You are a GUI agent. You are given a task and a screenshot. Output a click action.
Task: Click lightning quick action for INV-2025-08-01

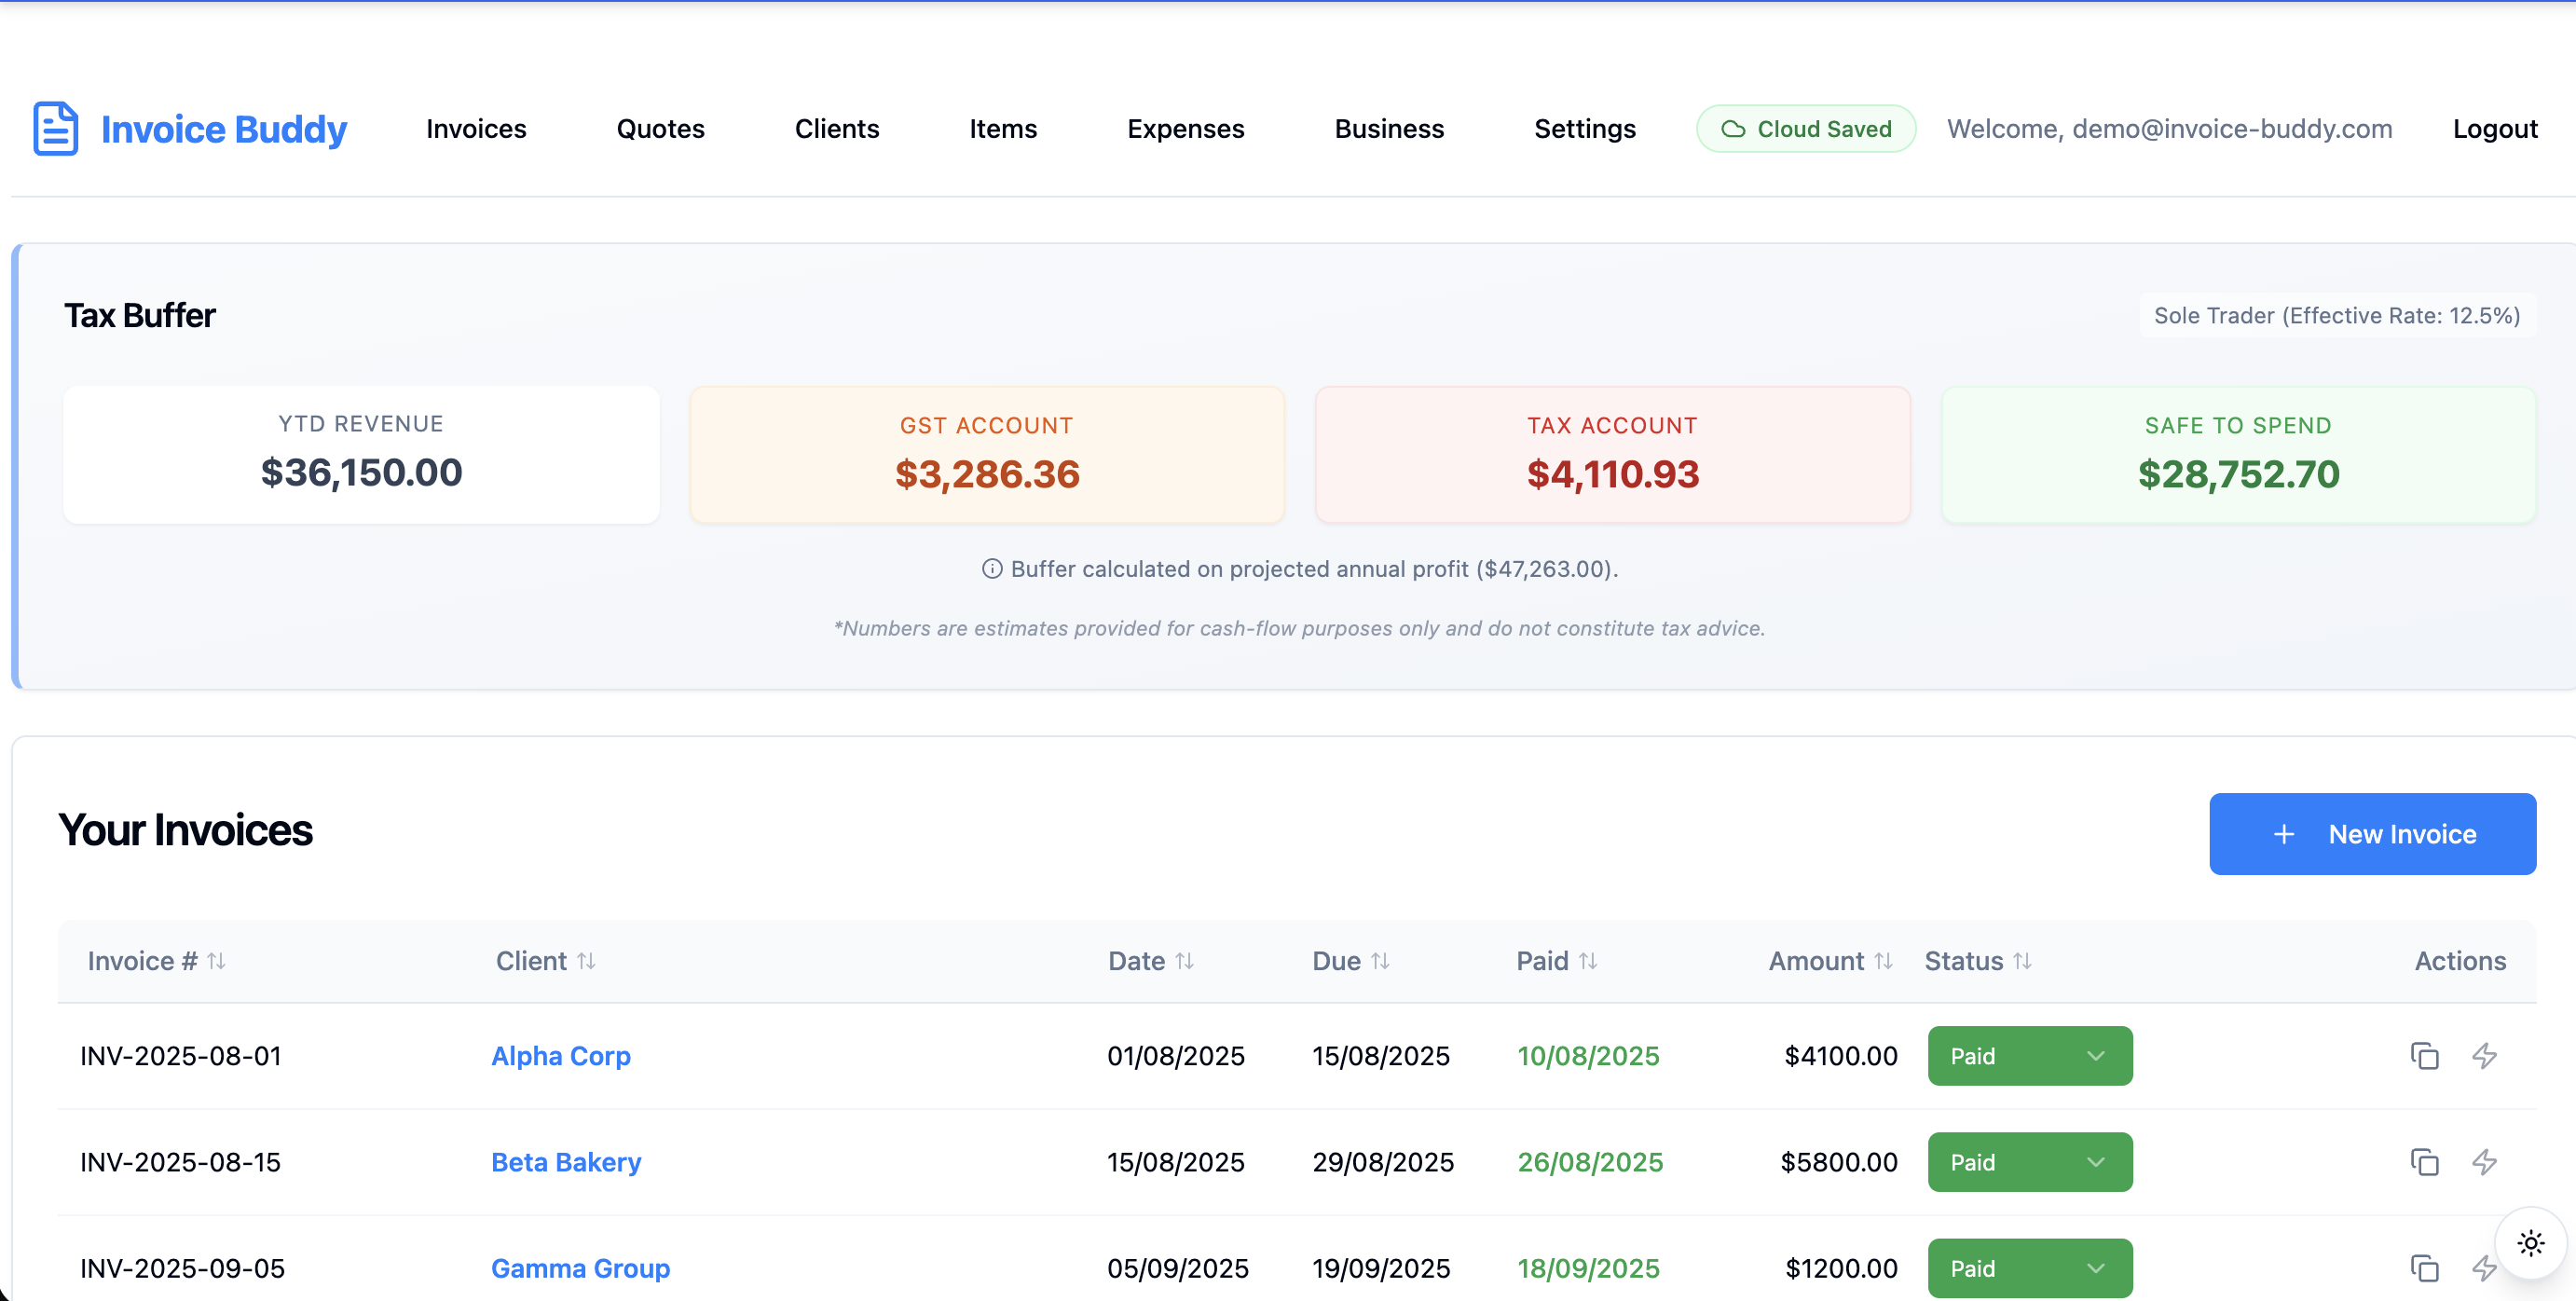coord(2485,1056)
